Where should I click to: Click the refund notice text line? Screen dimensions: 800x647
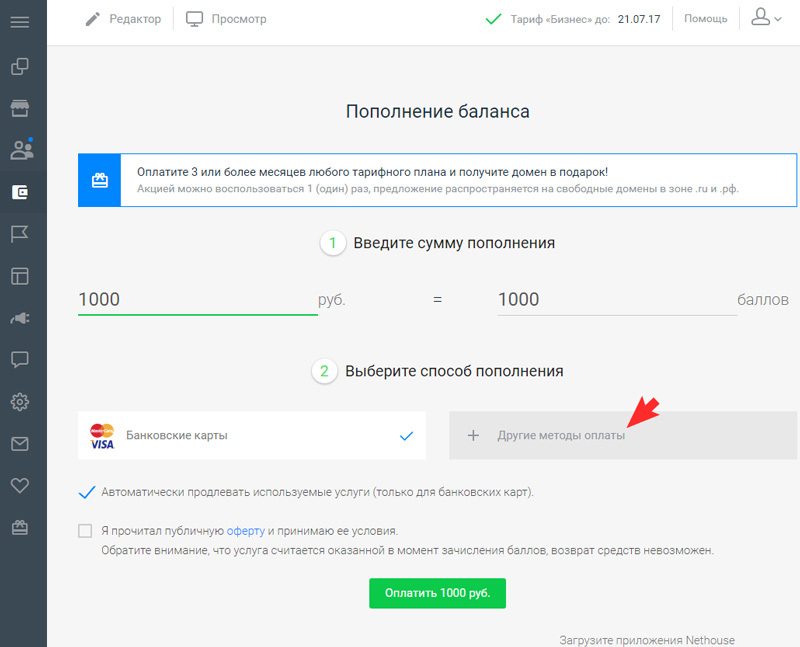tap(407, 551)
